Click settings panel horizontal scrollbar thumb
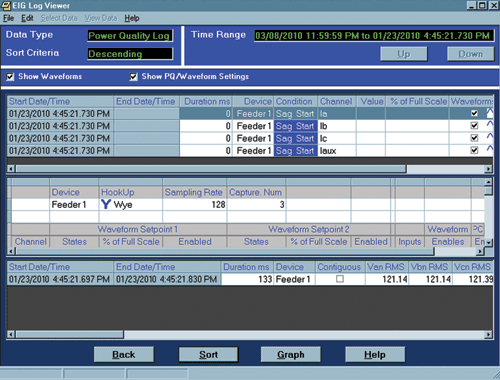The image size is (500, 380). [225, 251]
